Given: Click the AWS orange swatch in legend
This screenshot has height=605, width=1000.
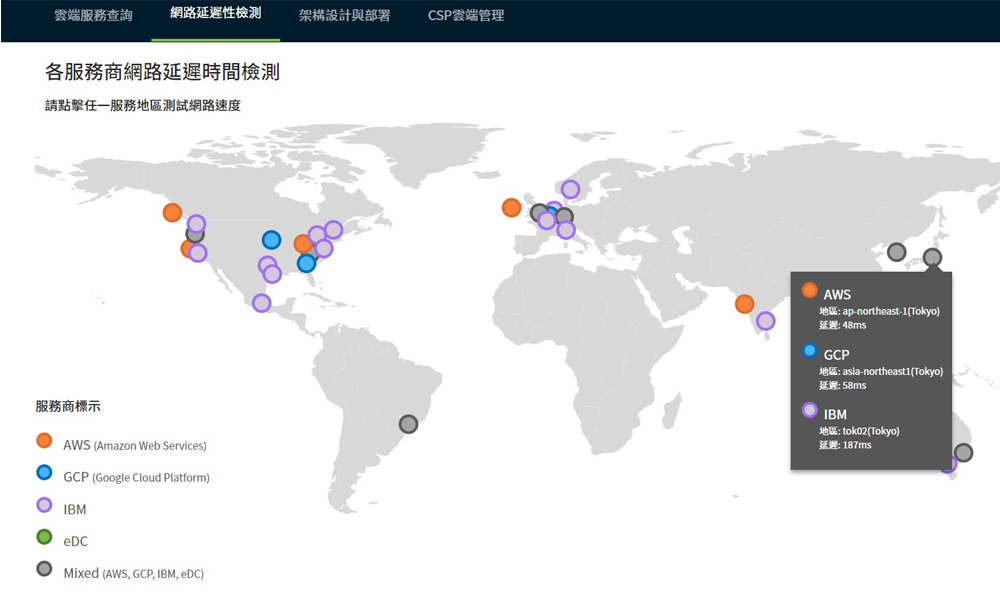Looking at the screenshot, I should tap(44, 440).
